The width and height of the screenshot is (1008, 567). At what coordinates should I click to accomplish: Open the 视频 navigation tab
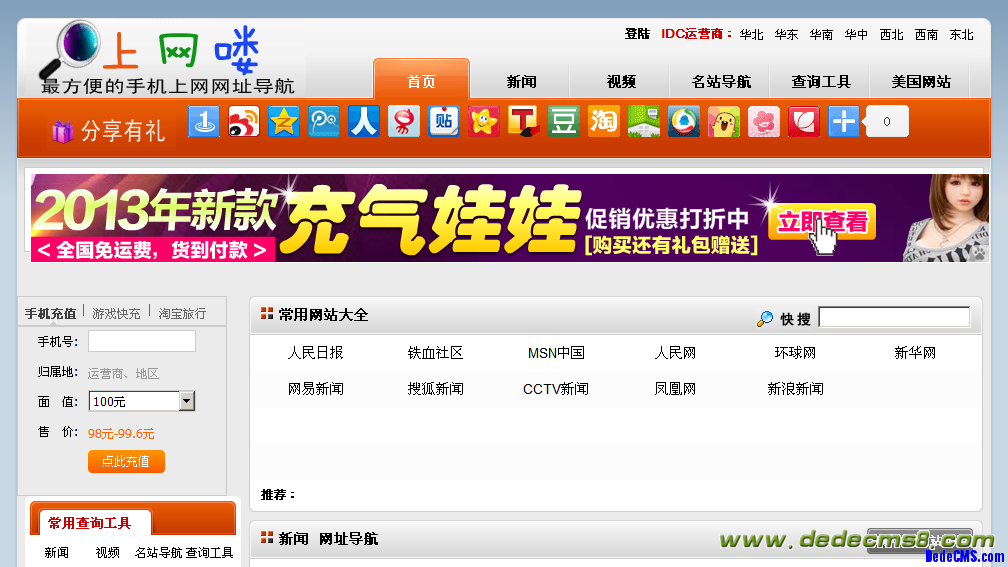coord(621,82)
